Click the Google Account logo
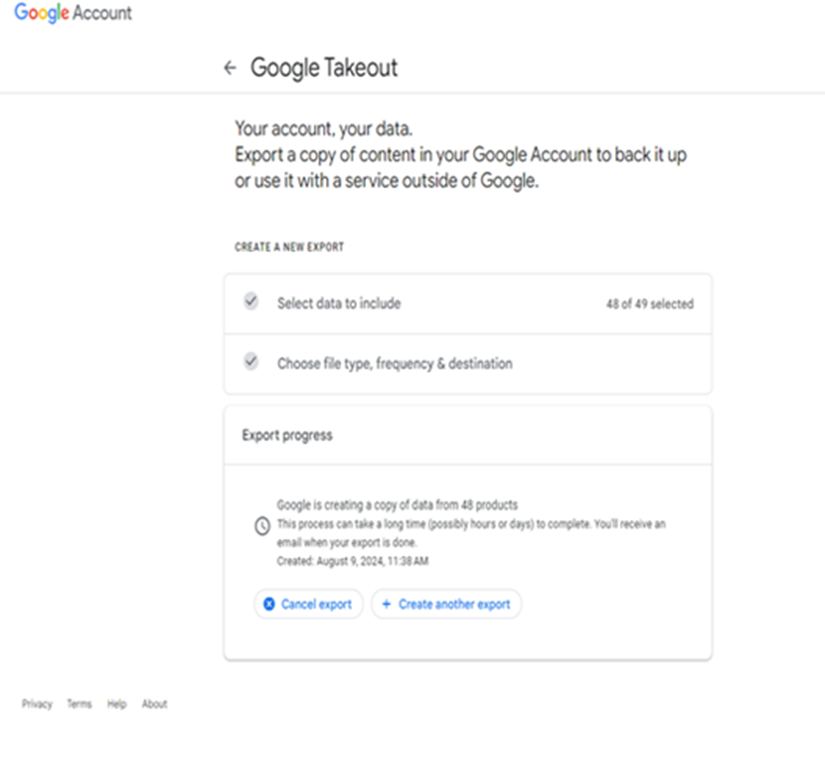 73,13
